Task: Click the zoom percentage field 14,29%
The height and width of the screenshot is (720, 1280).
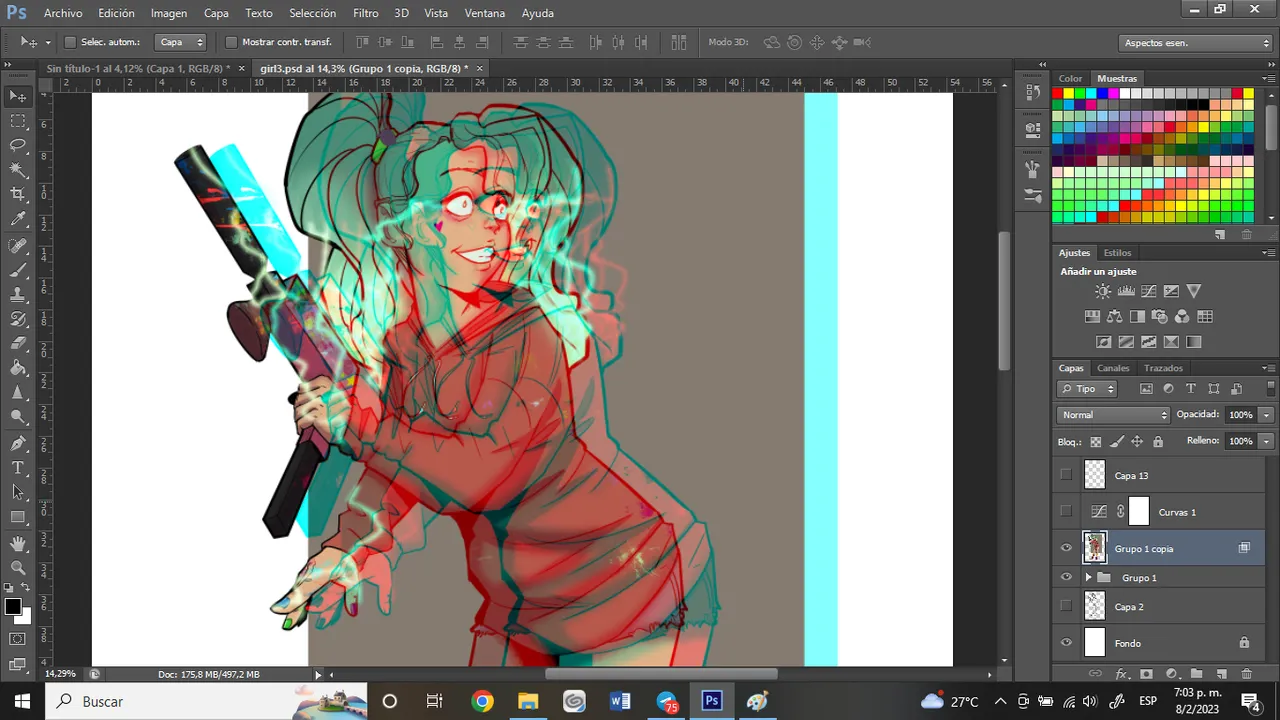Action: coord(60,674)
